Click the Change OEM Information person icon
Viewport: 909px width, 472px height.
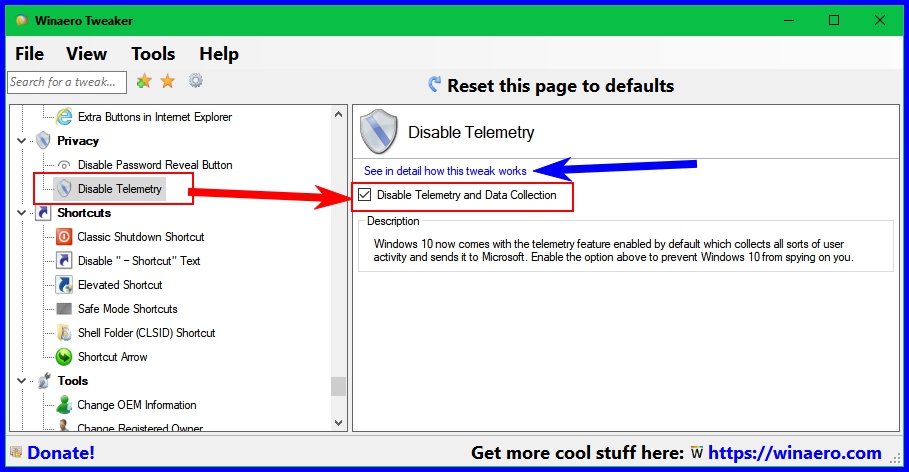point(64,405)
